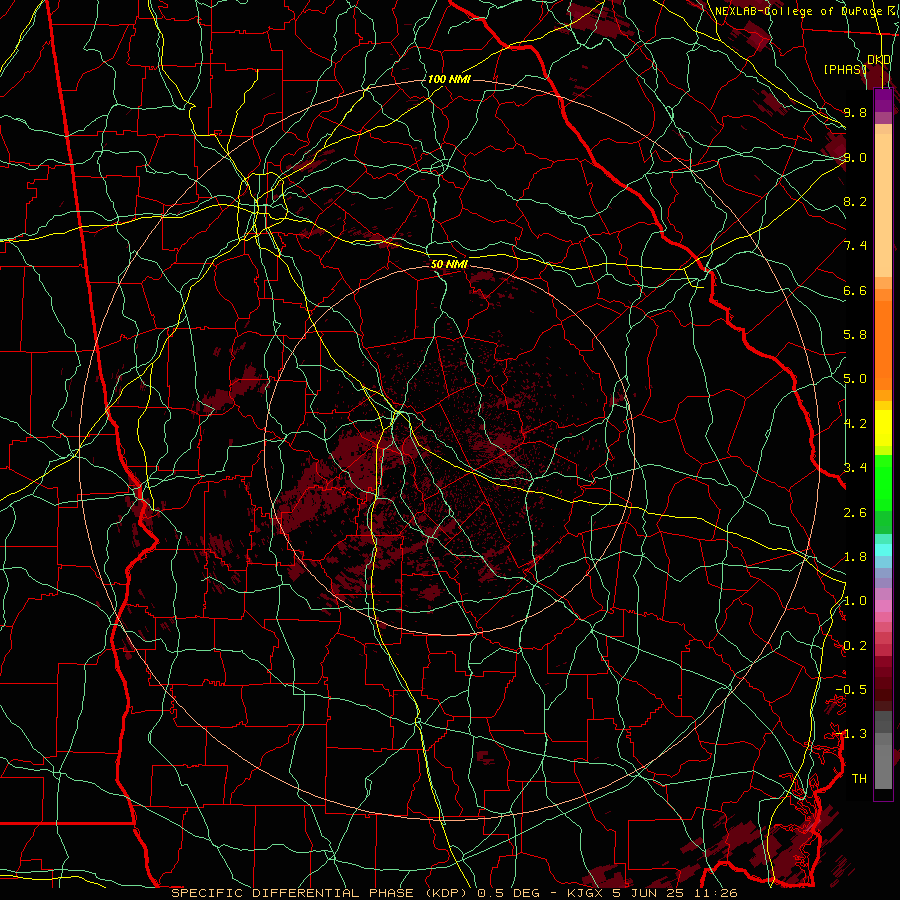Viewport: 900px width, 900px height.
Task: Click the purple band atop the color bar
Action: coord(883,100)
